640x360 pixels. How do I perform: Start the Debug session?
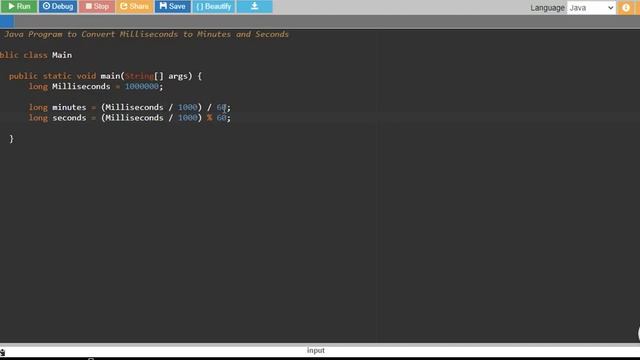[58, 7]
